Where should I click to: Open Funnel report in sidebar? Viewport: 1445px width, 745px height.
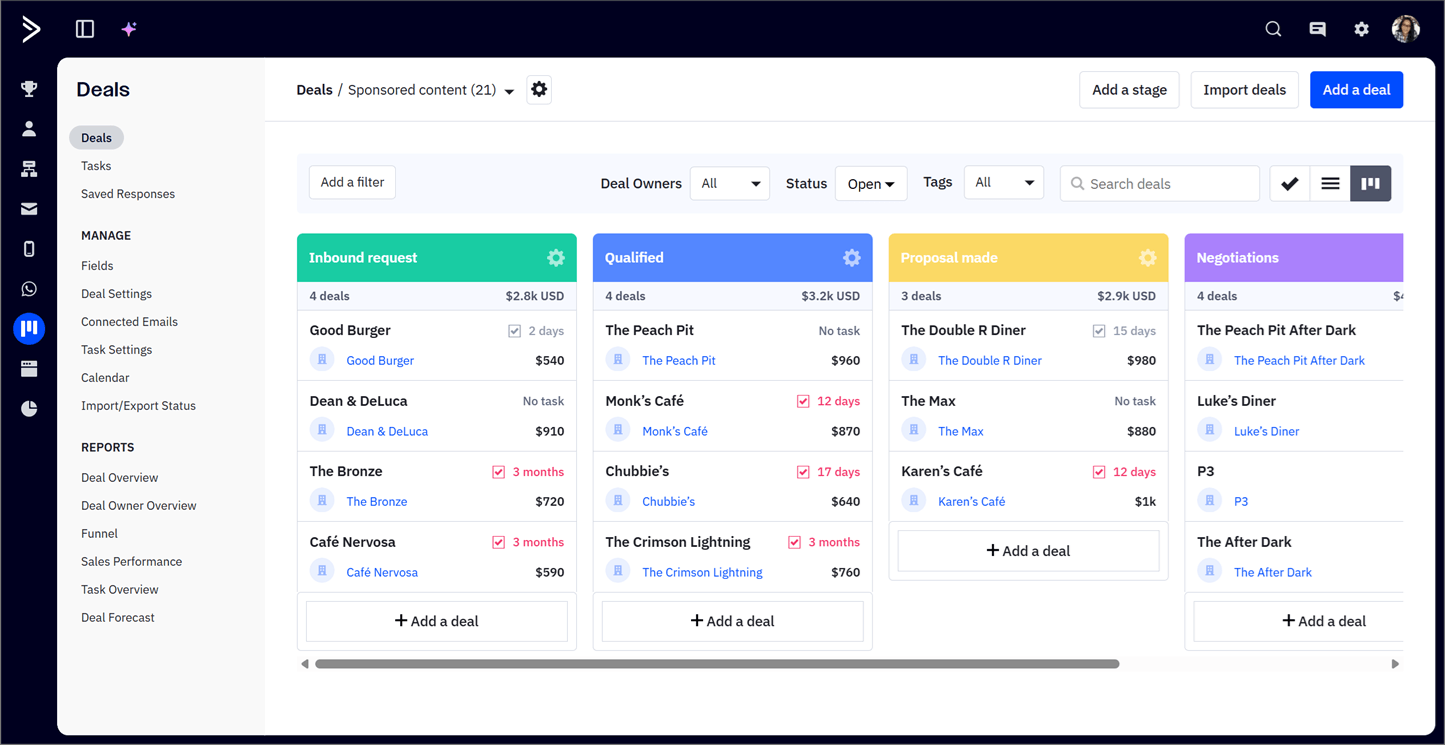100,534
